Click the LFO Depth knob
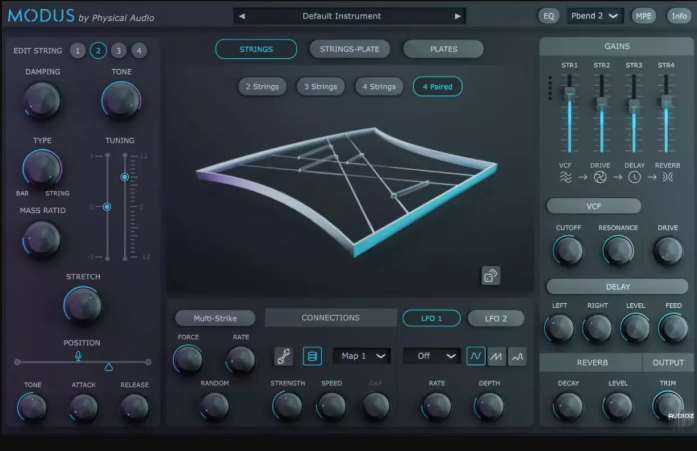 click(x=489, y=406)
